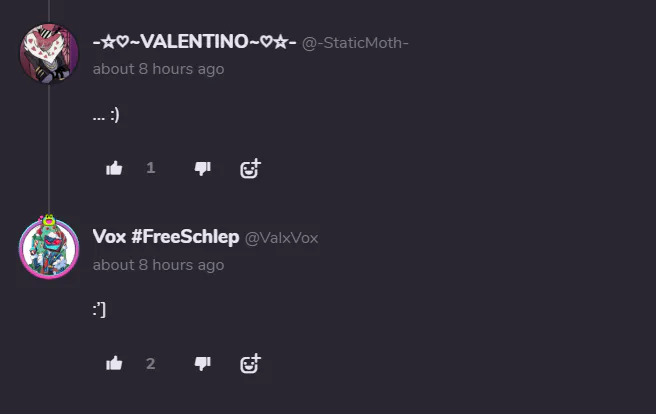Like Vox #FreeSchlep's comment with thumbs up
The image size is (656, 414).
(114, 364)
